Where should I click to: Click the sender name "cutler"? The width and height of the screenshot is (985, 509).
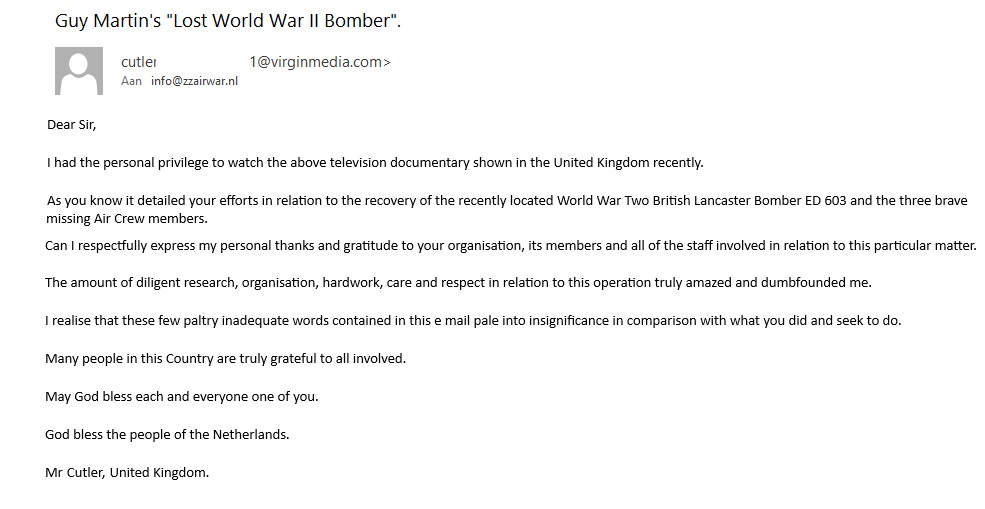pyautogui.click(x=138, y=62)
